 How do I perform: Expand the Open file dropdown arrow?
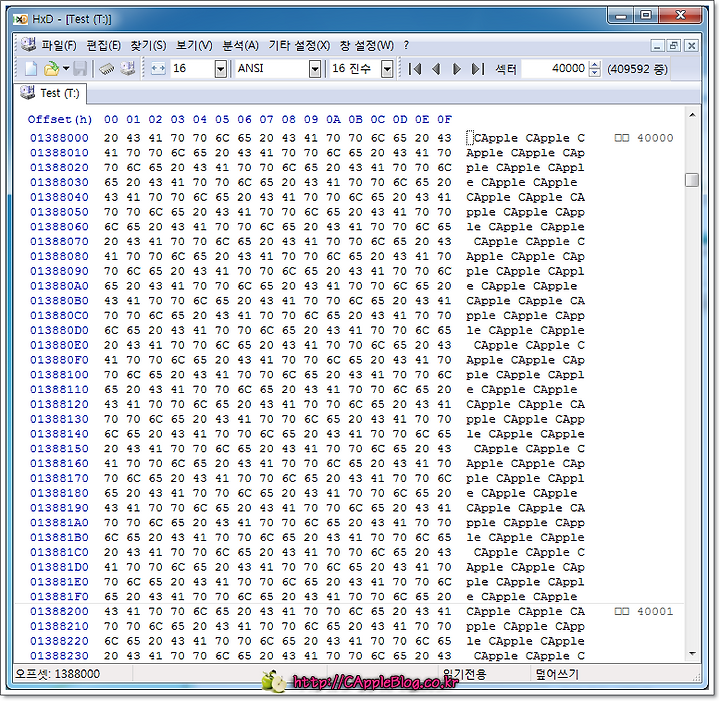pyautogui.click(x=66, y=69)
